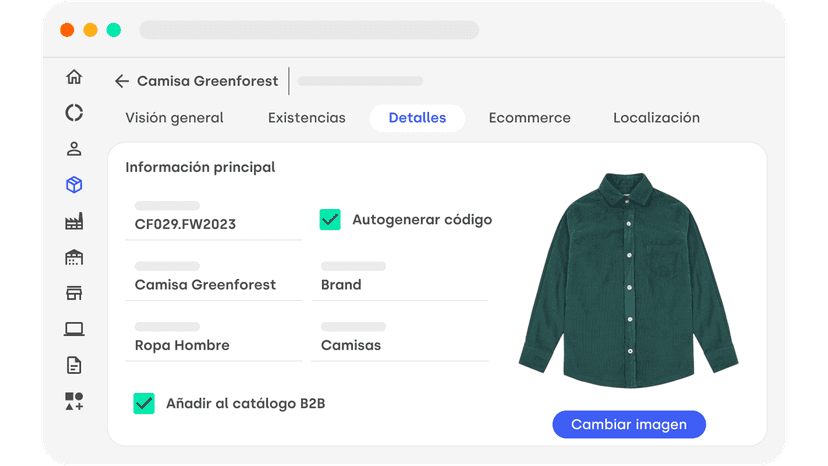This screenshot has width=828, height=466.
Task: Open the factory production icon
Action: coord(74,221)
